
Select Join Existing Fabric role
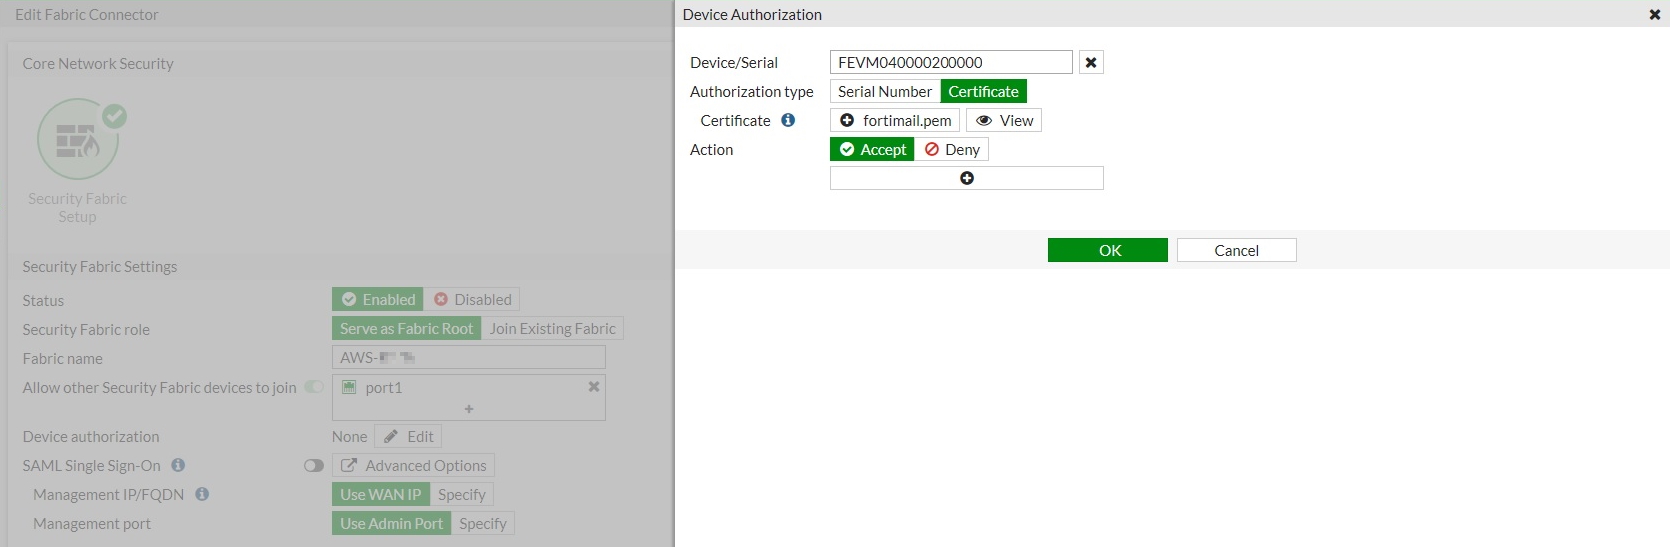tap(553, 328)
